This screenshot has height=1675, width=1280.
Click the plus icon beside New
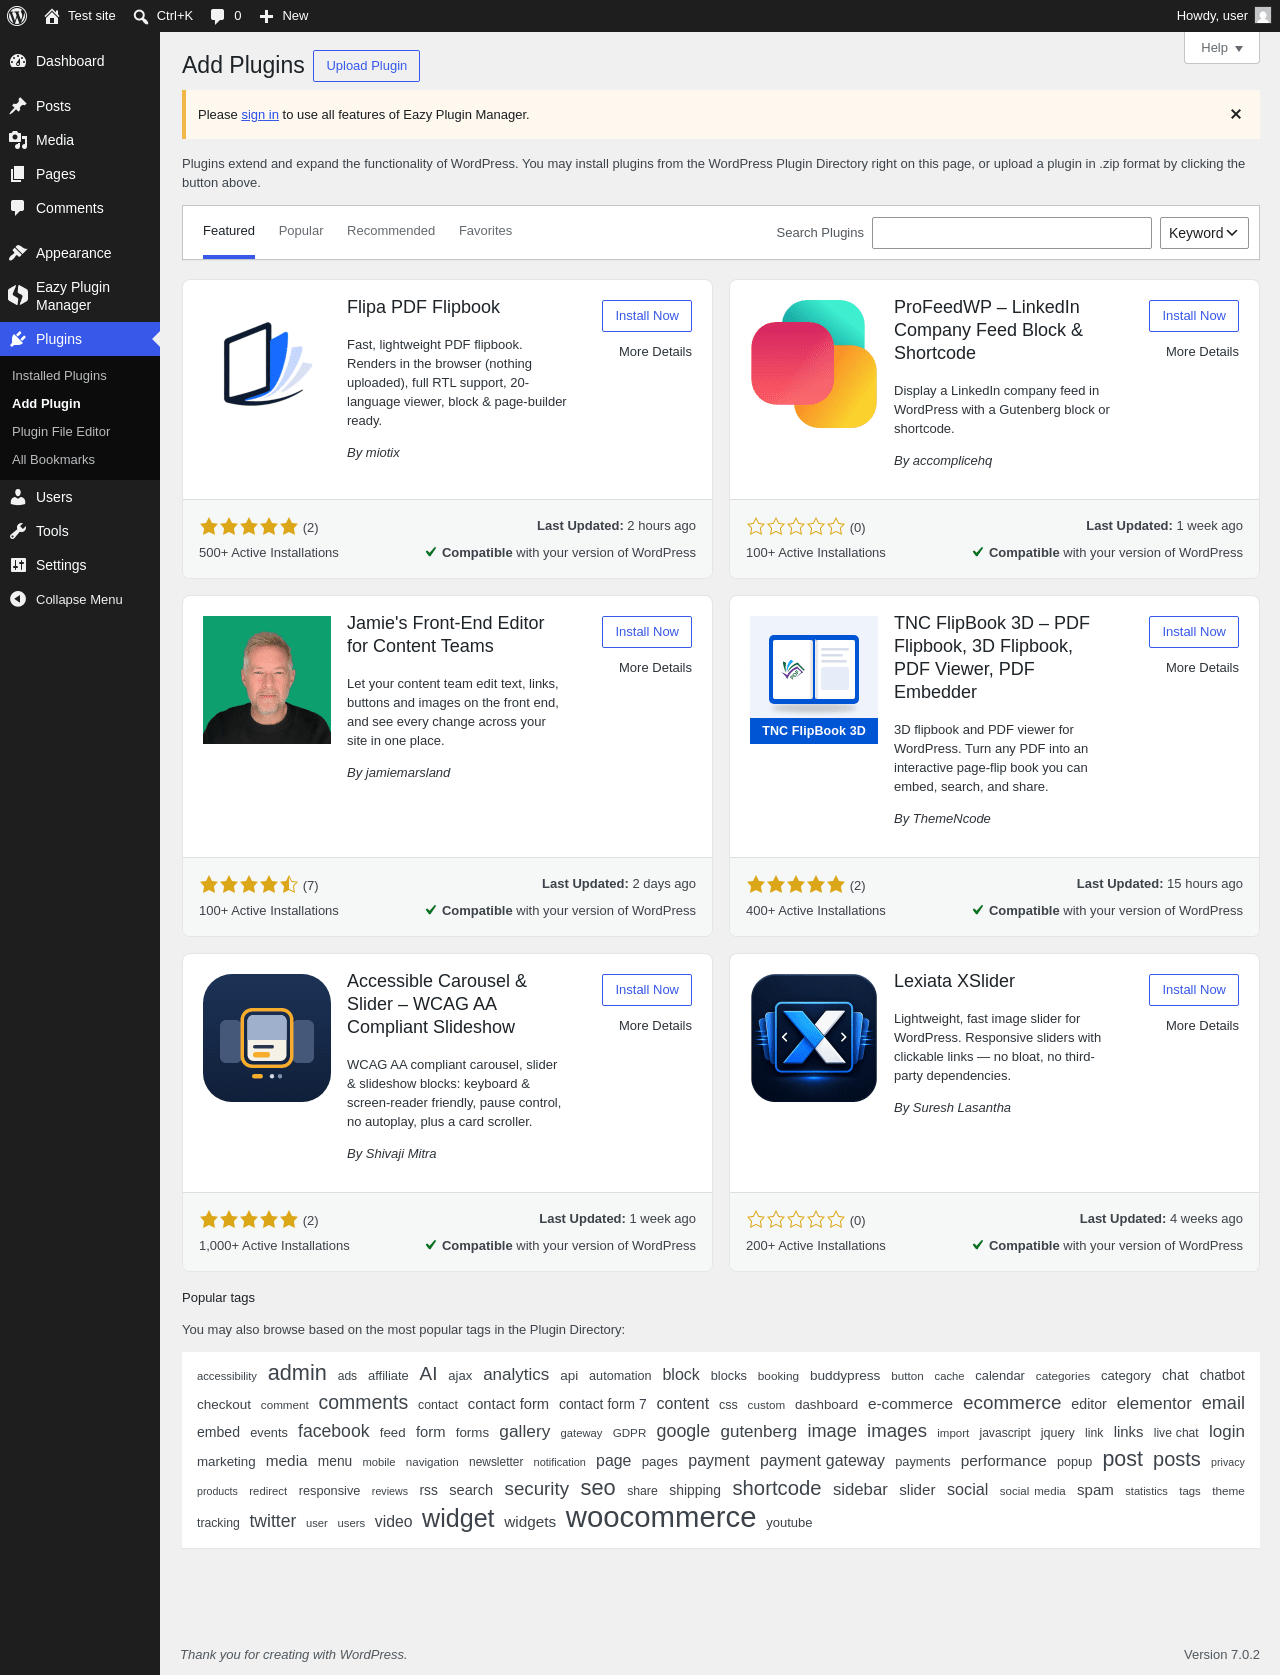[x=266, y=16]
